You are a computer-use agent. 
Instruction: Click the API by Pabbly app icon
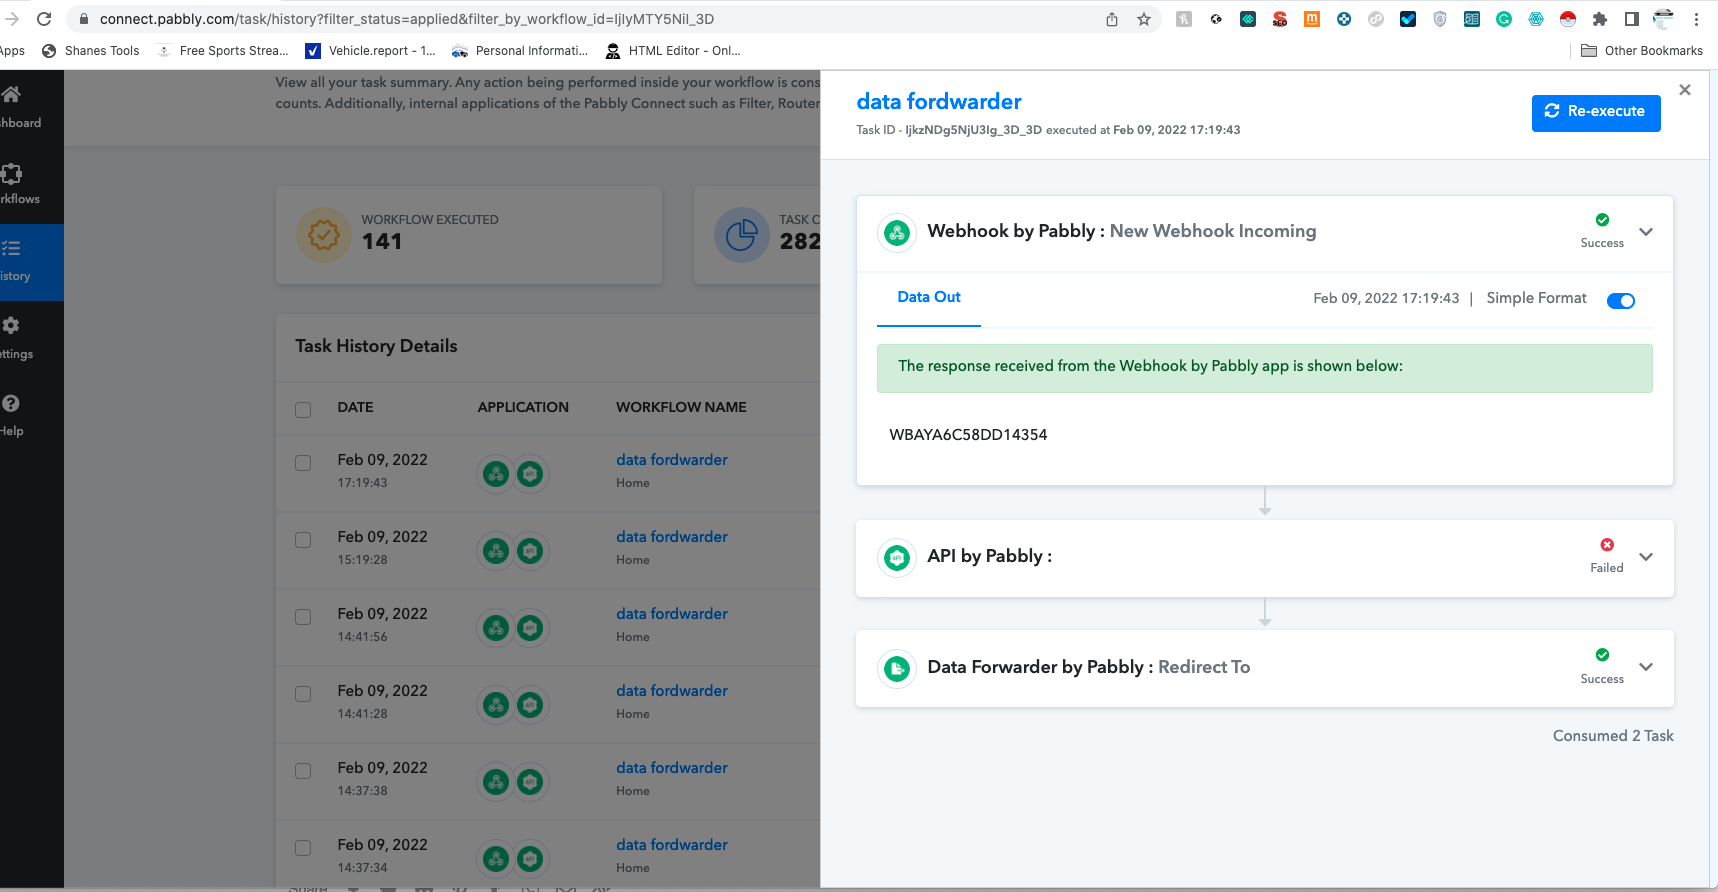click(897, 558)
